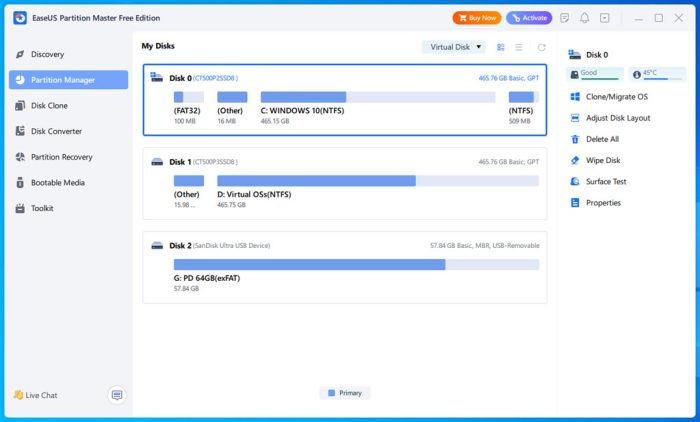Refresh the disk list
The image size is (700, 422).
[x=542, y=47]
